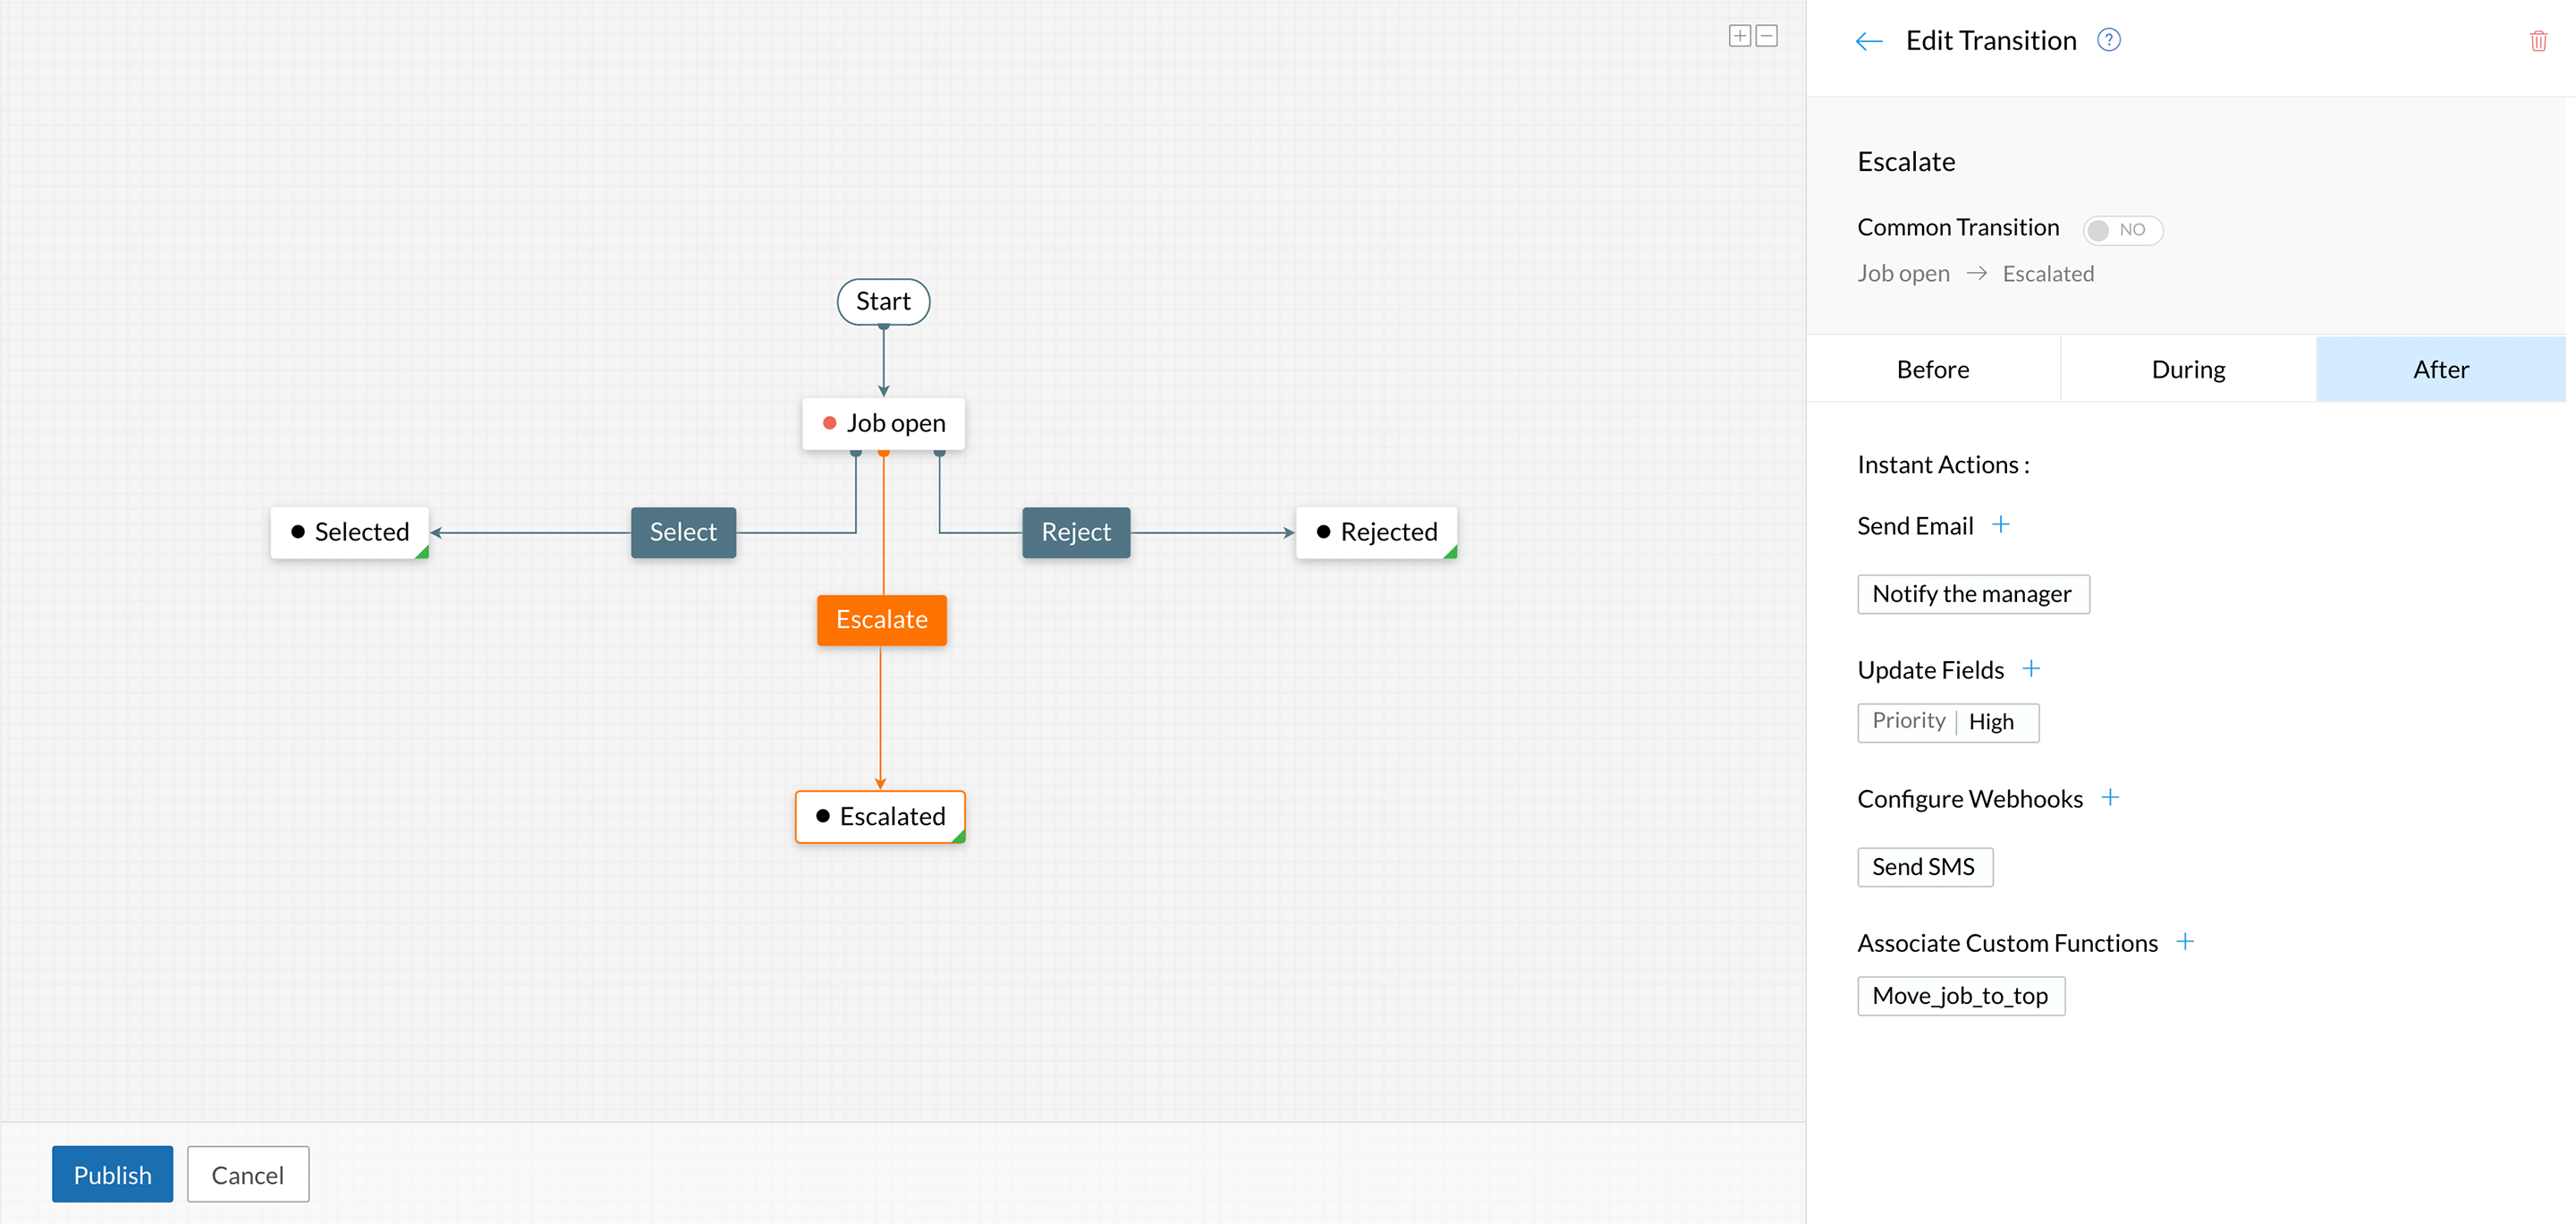Select the orange Escalate transition block

[x=881, y=620]
